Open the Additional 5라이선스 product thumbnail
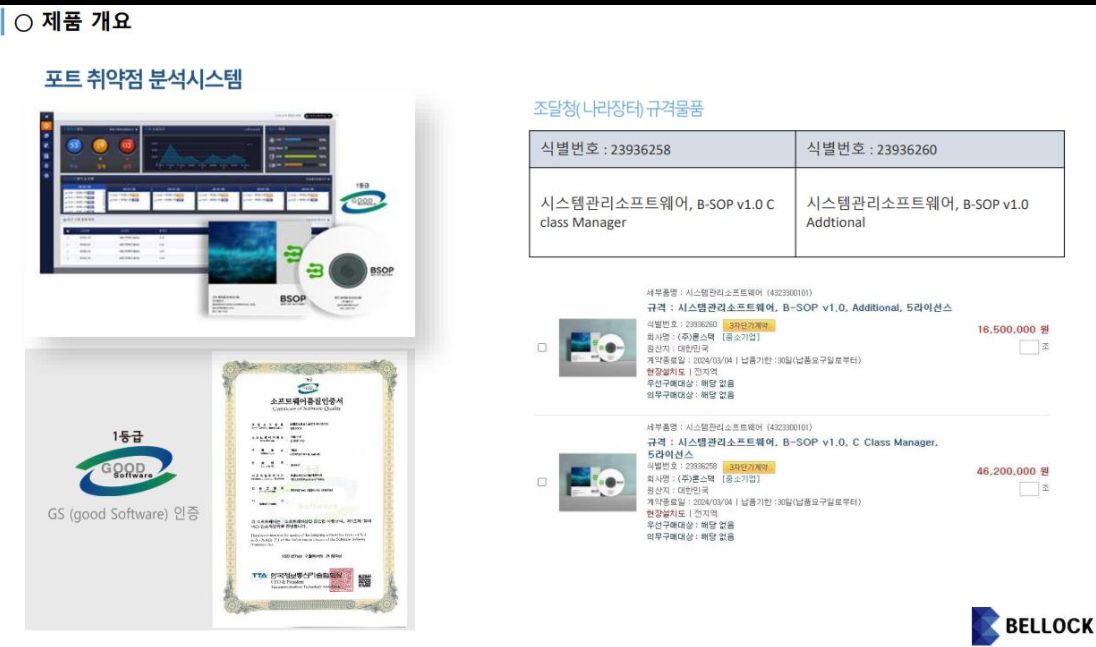 pos(598,347)
